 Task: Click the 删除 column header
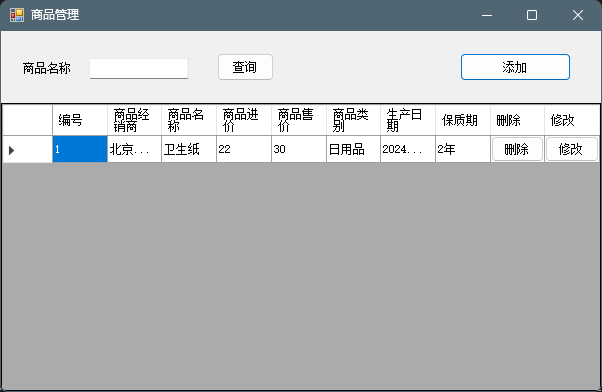coord(517,120)
